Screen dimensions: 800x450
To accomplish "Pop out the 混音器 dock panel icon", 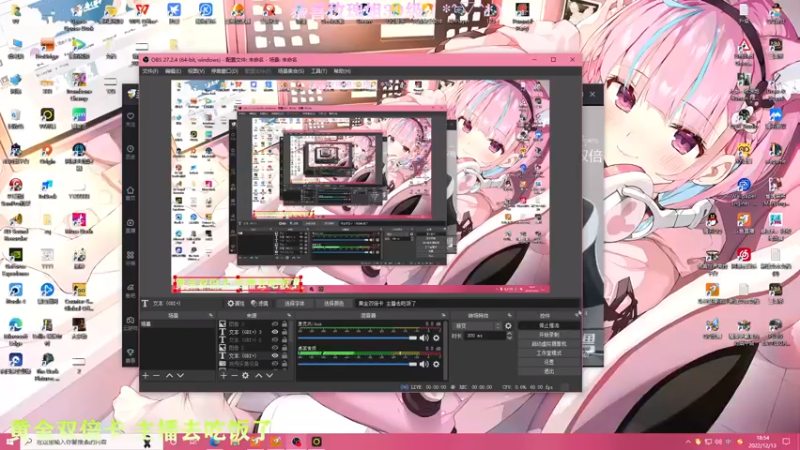I will 443,315.
